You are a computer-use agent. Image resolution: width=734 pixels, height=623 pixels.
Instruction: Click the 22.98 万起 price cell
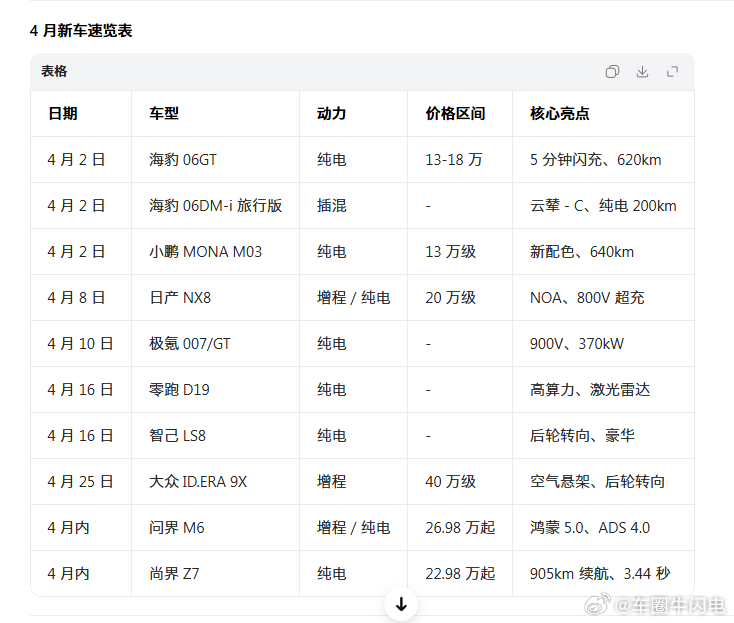(x=460, y=573)
